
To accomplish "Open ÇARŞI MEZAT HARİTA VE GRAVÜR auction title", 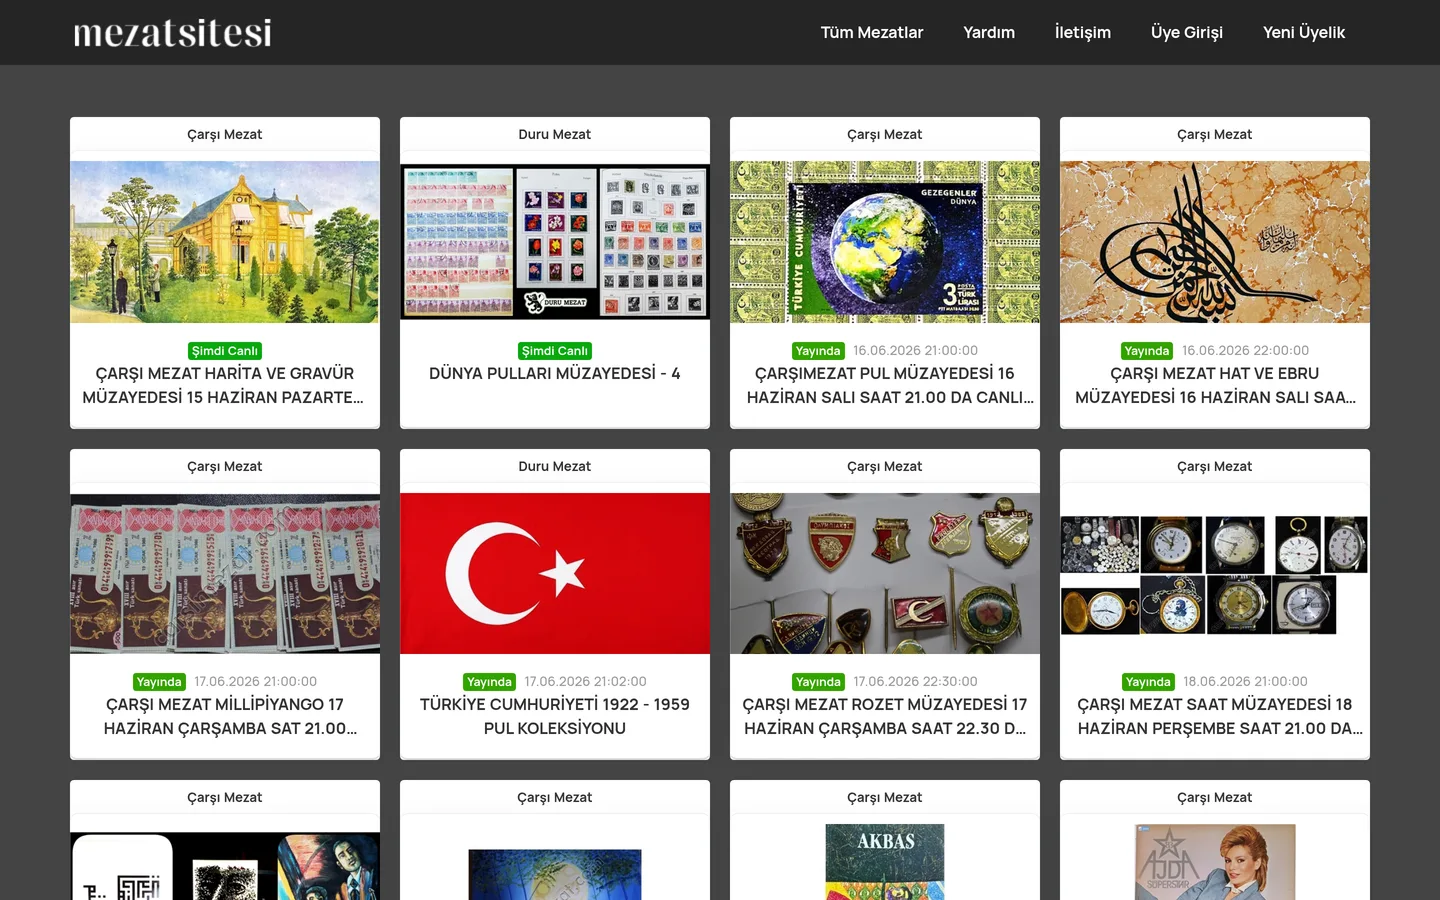I will (225, 385).
